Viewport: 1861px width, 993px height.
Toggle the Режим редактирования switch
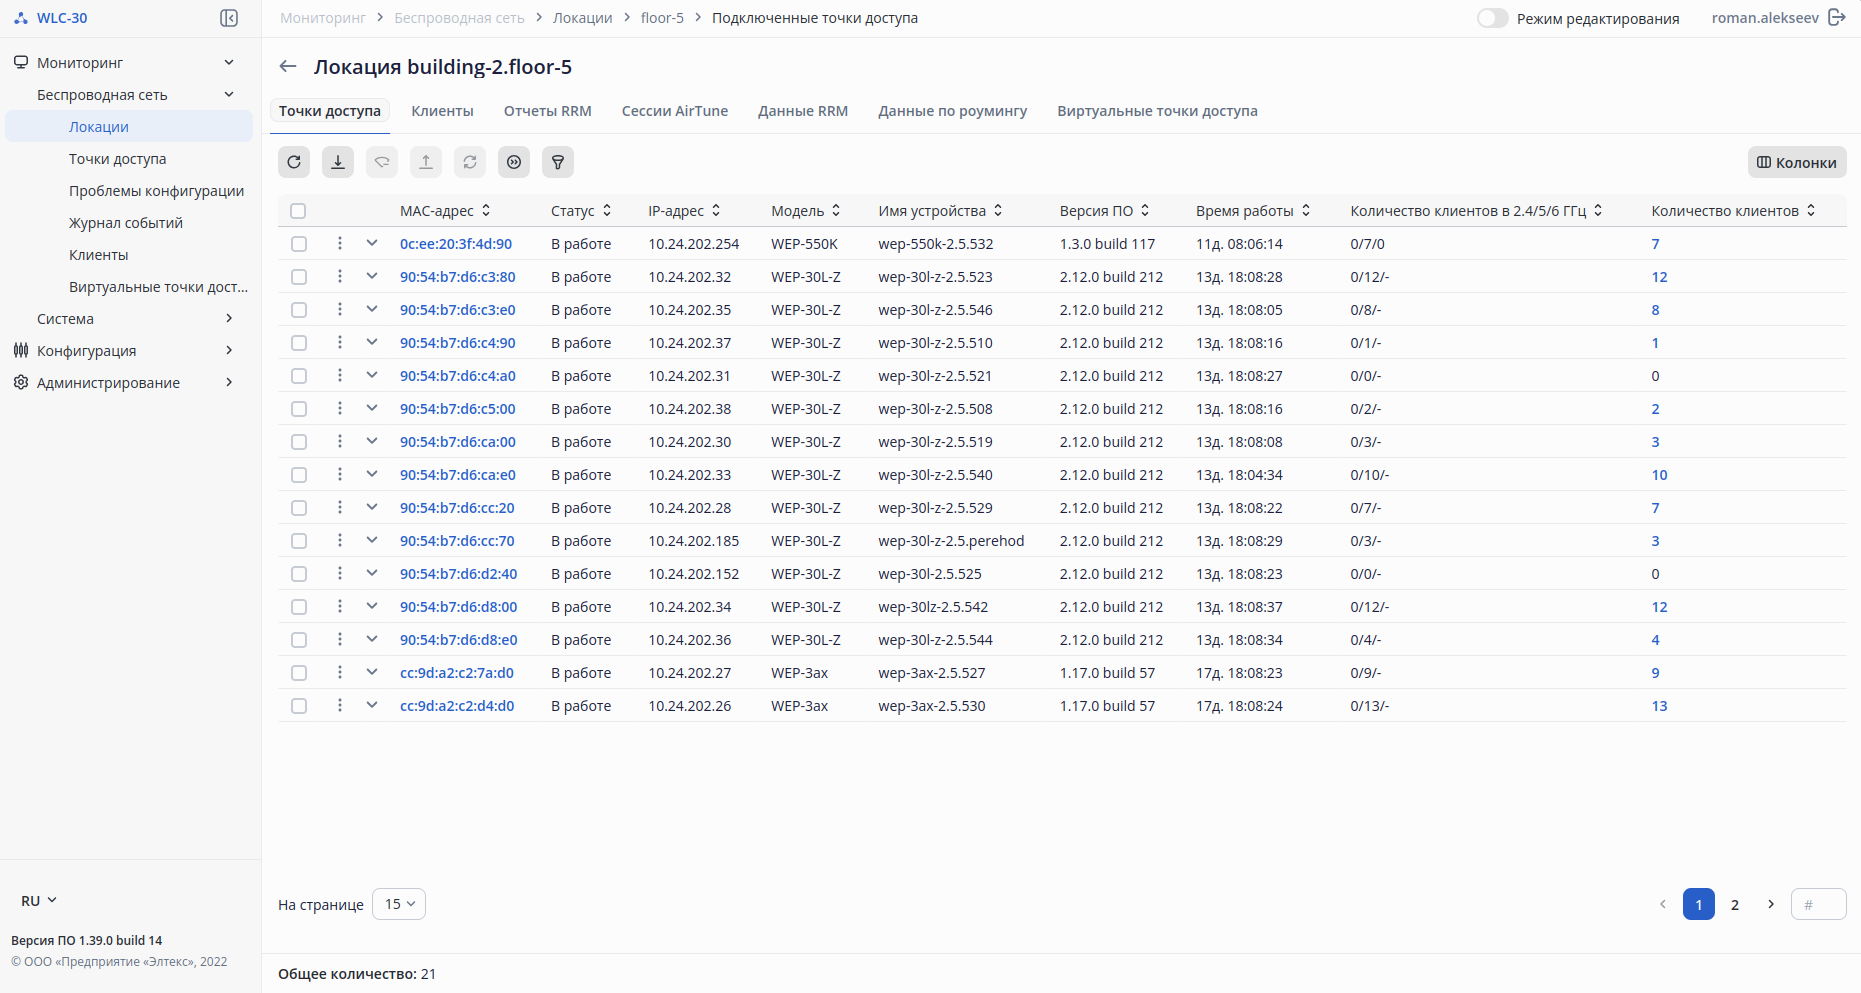[1492, 18]
